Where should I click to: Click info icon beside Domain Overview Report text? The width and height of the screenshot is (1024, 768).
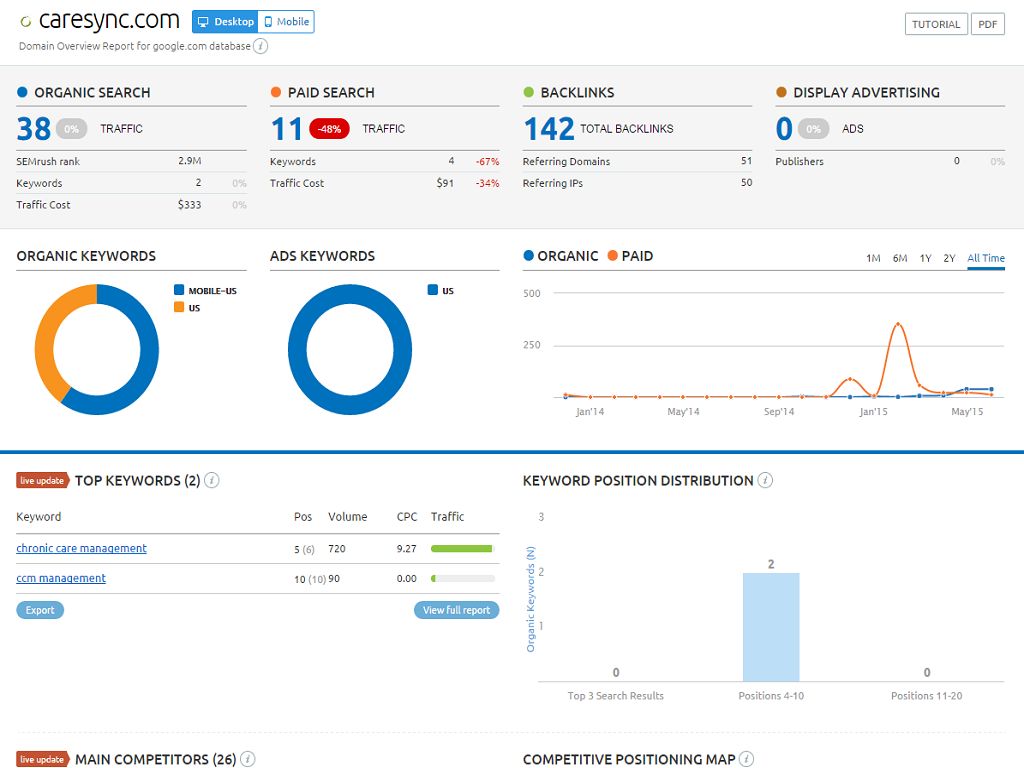260,46
